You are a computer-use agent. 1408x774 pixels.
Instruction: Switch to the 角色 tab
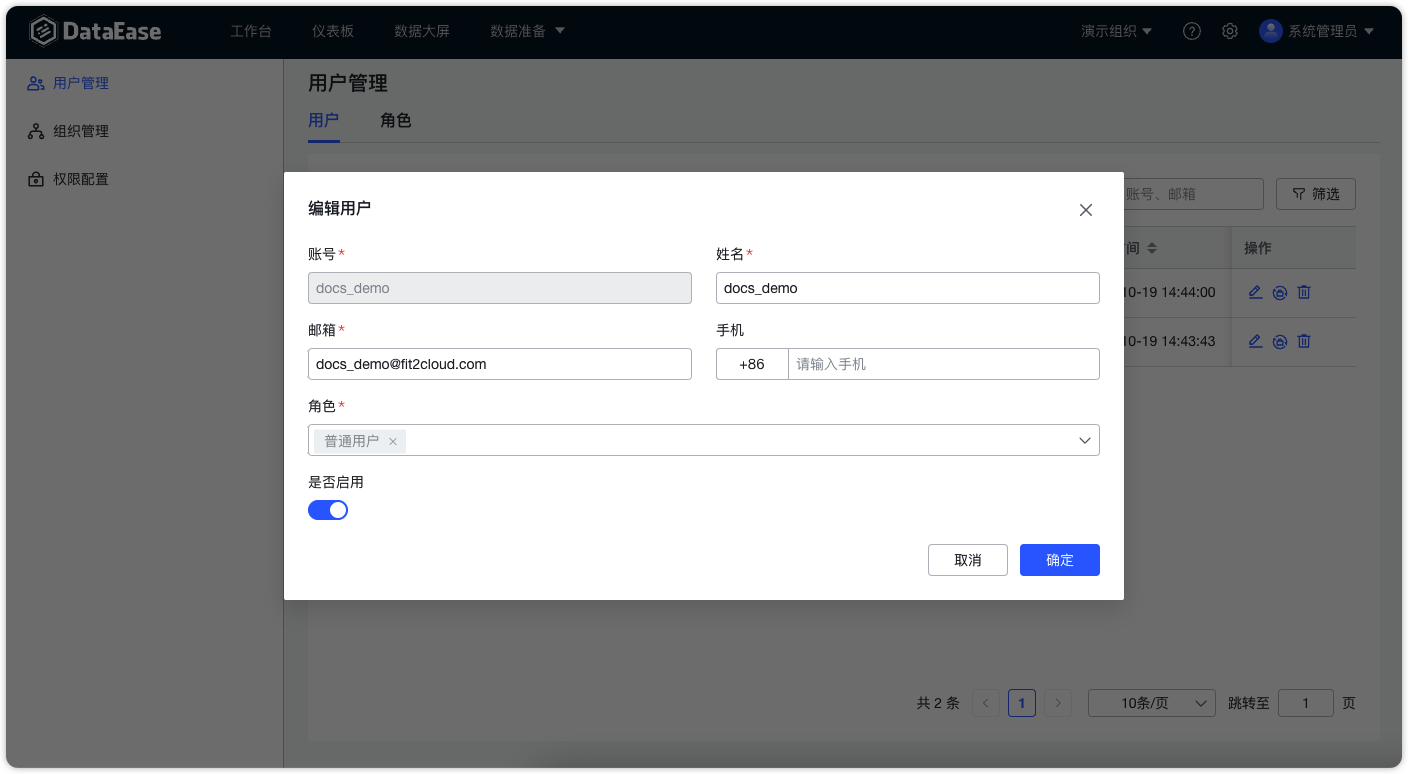396,120
